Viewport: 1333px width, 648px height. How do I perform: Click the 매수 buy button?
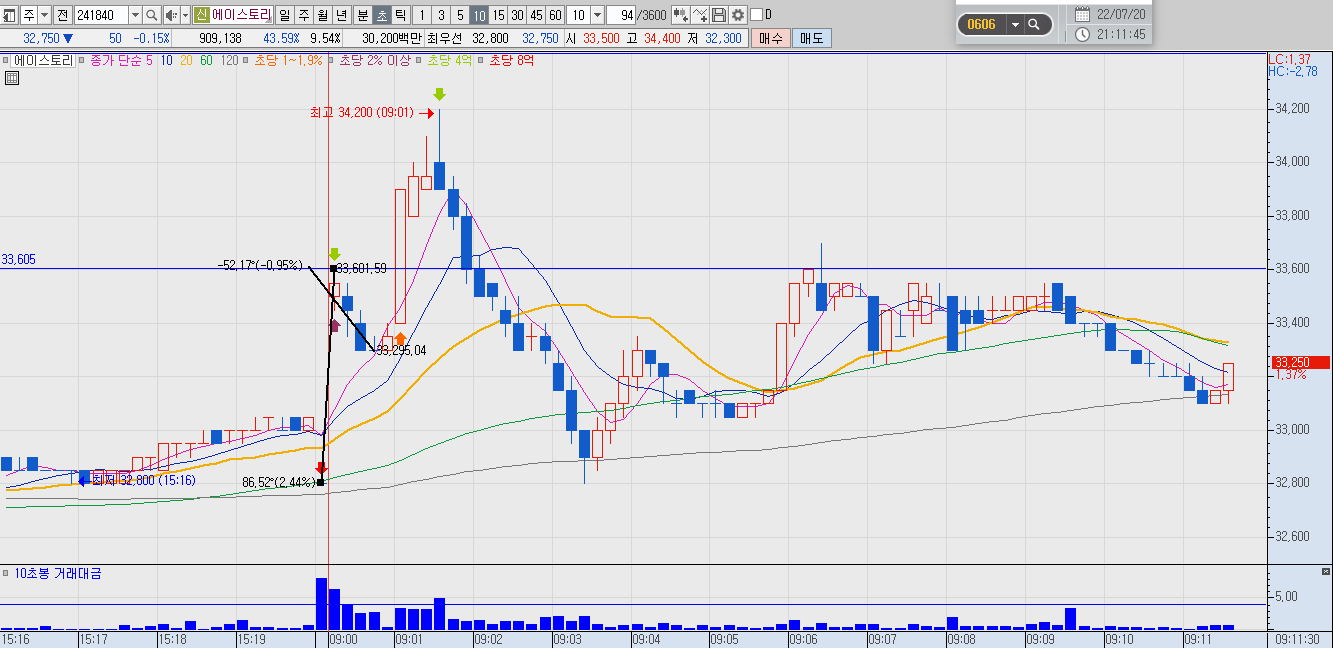tap(771, 38)
